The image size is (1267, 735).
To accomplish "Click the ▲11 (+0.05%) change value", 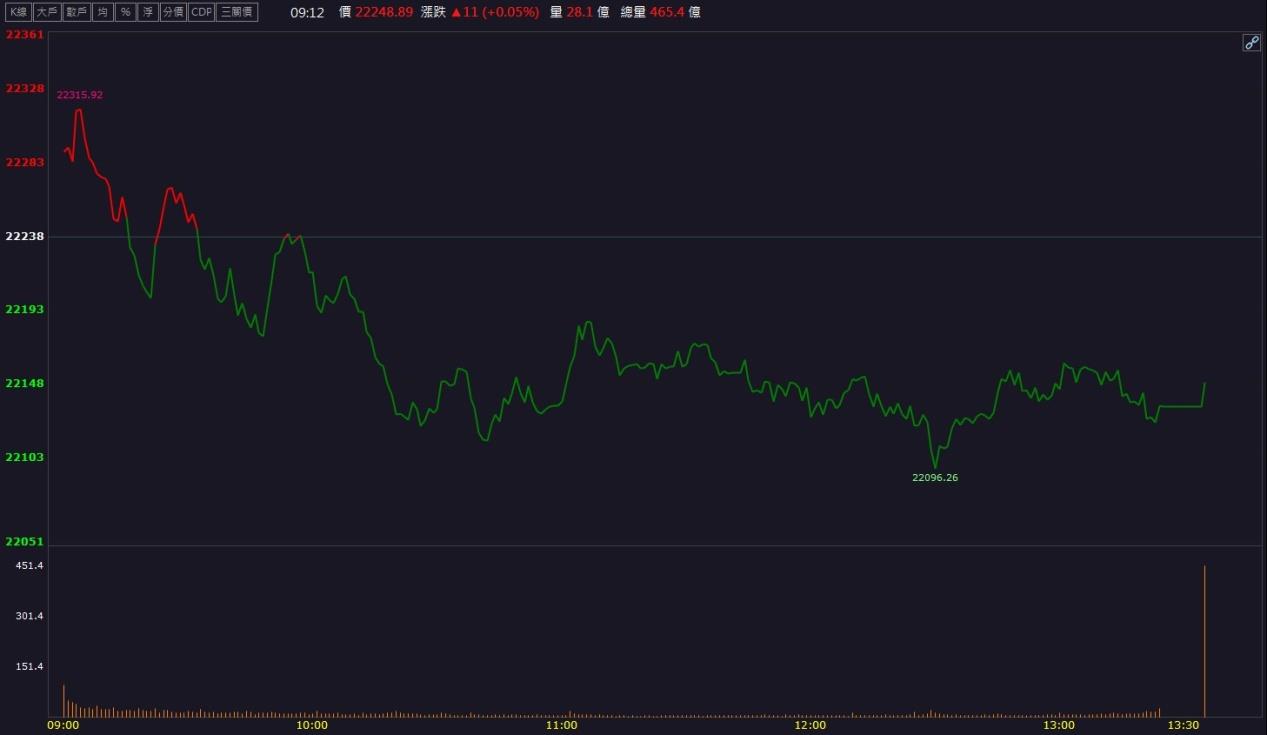I will coord(495,12).
